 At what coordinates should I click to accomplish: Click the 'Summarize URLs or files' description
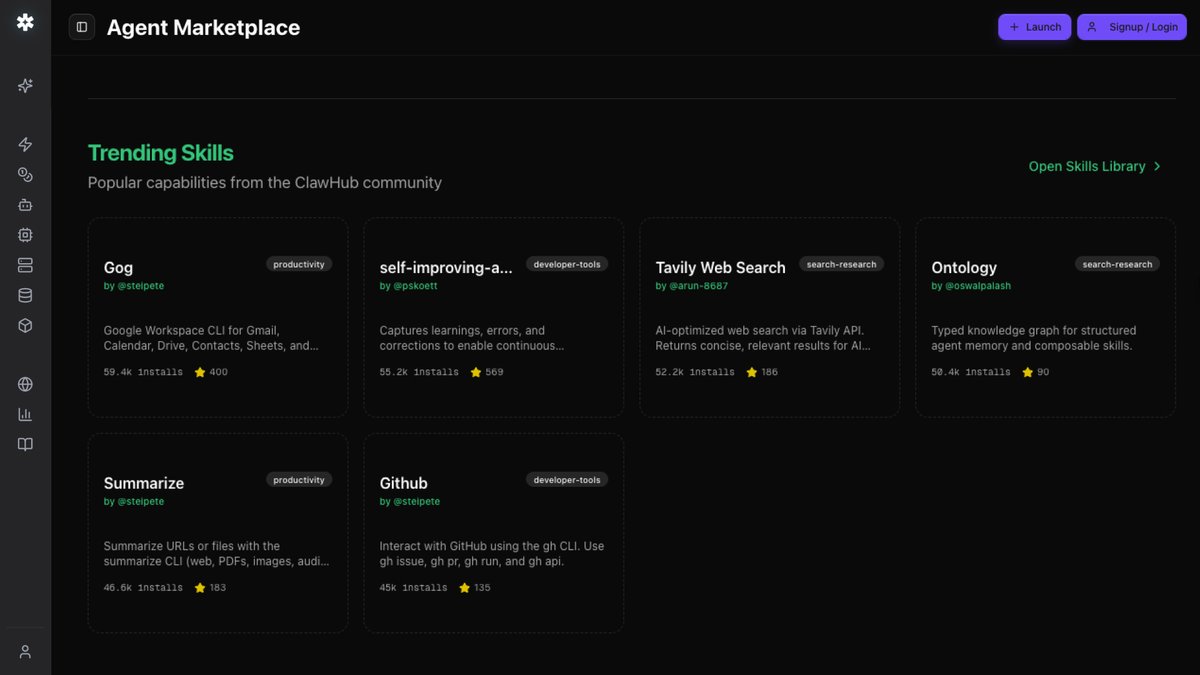(x=216, y=554)
